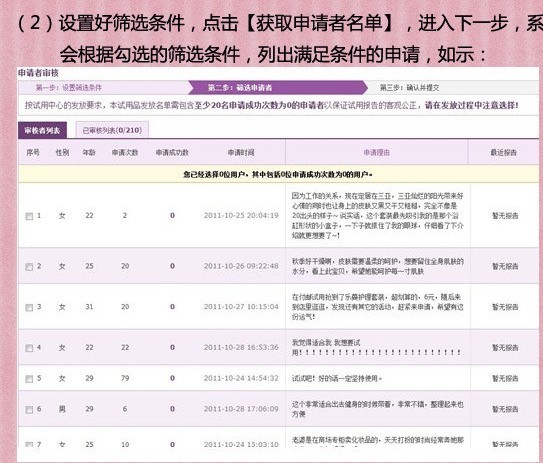Screen dimensions: 543x463
Task: Click timestamp 2011-10-28 17:06:09
Action: coord(241,409)
